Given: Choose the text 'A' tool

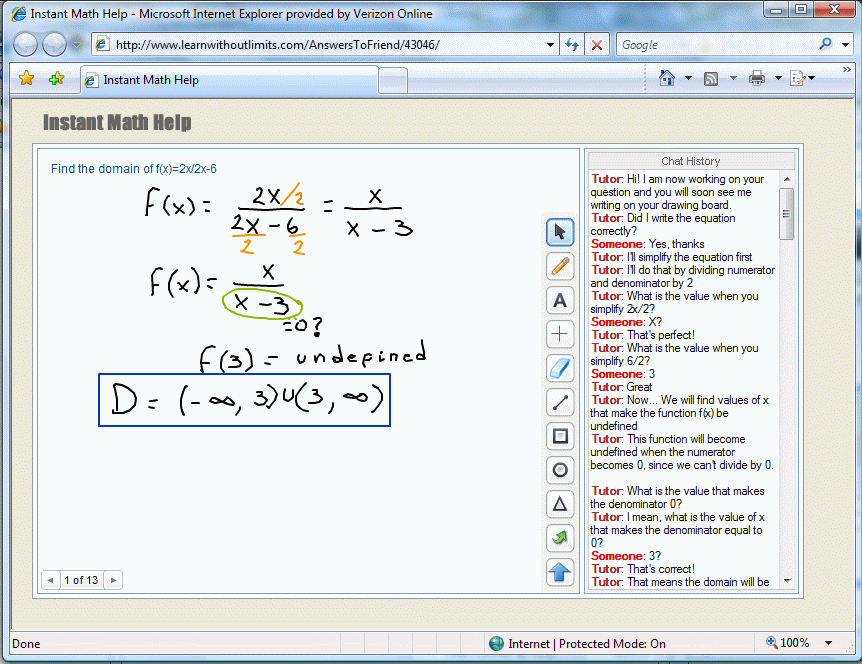Looking at the screenshot, I should click(x=560, y=300).
